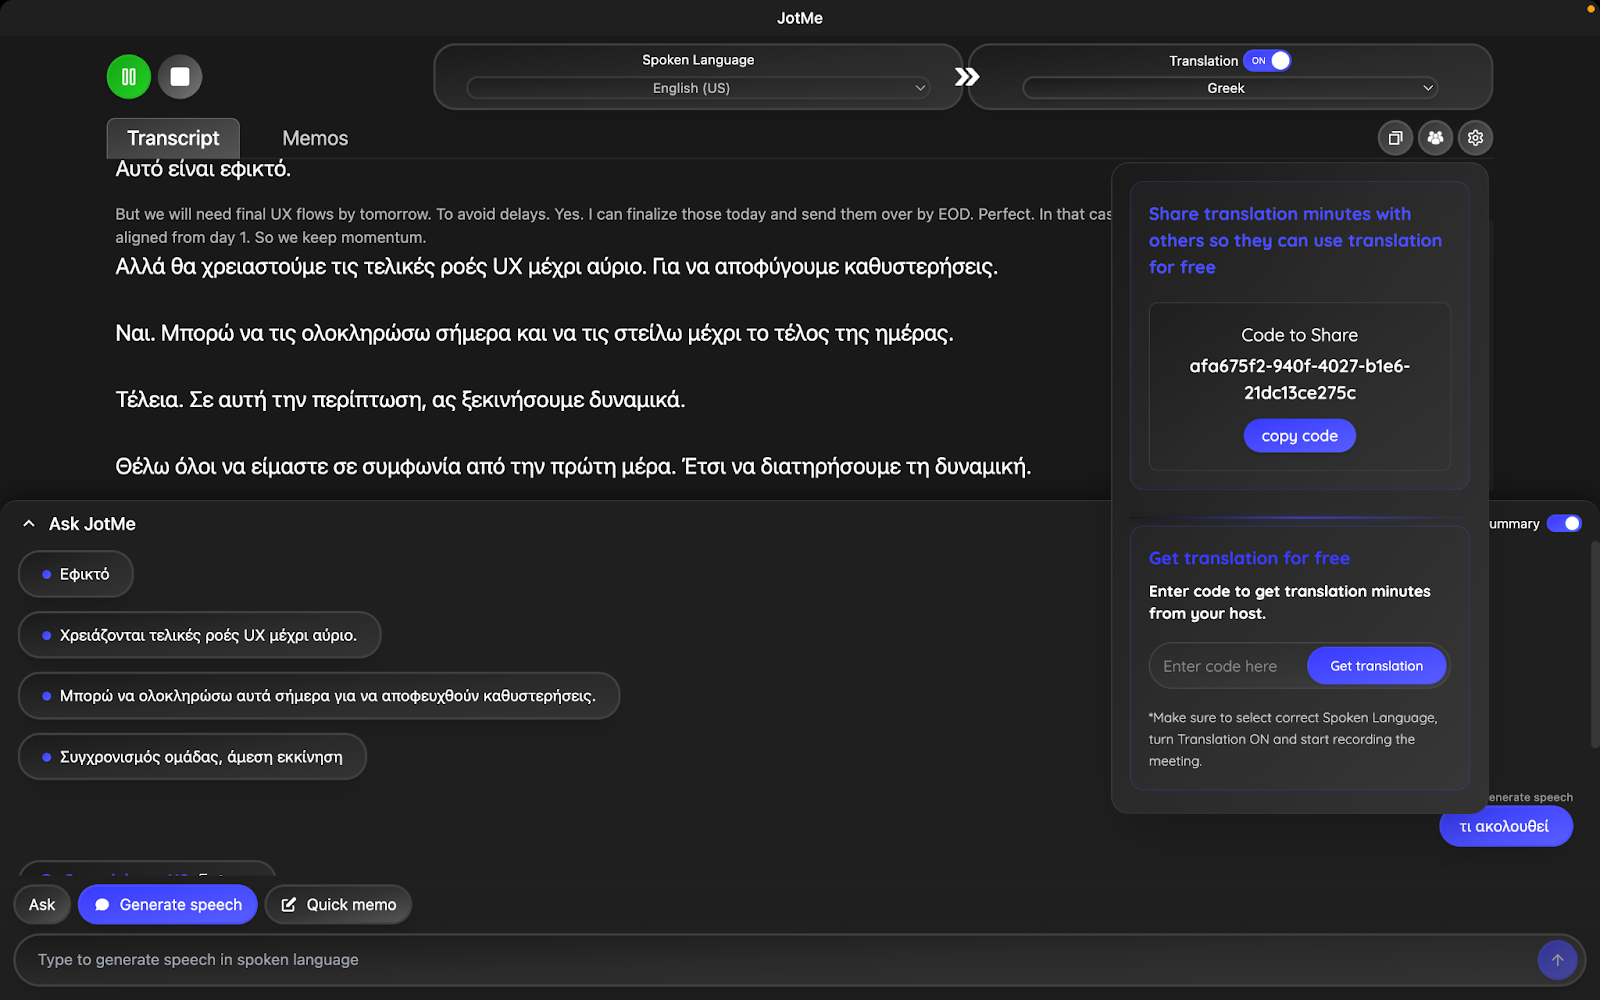Select the Transcript tab
The width and height of the screenshot is (1600, 1000).
tap(172, 138)
